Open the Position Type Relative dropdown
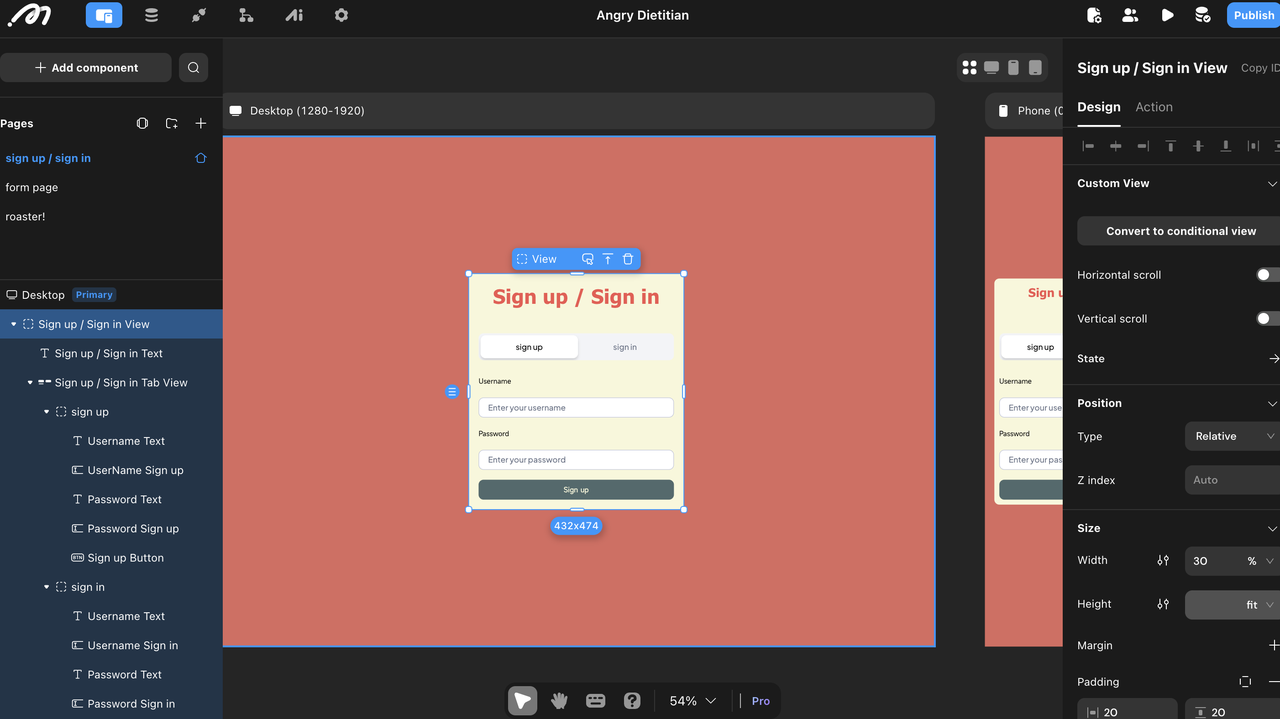The image size is (1280, 719). coord(1232,436)
